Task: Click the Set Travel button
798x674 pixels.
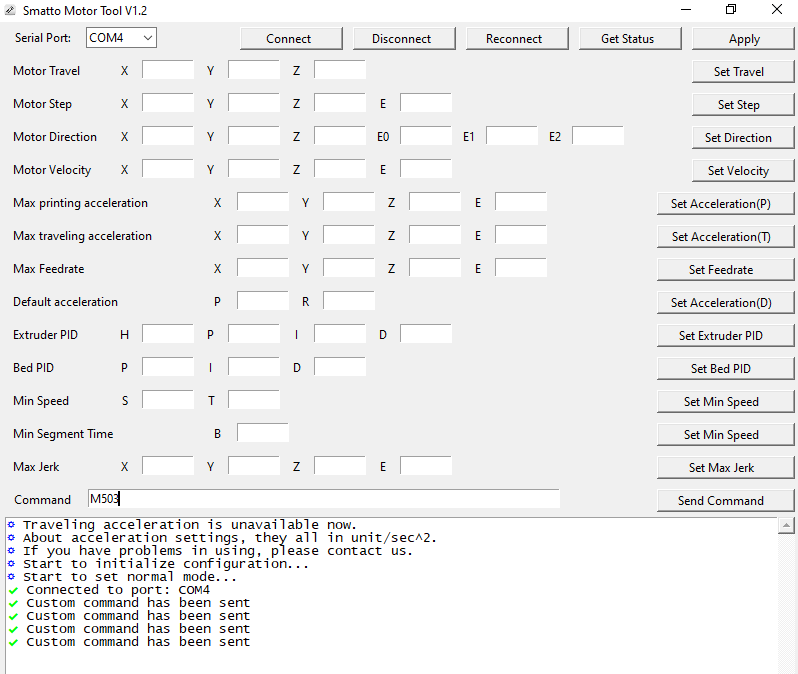Action: [743, 72]
